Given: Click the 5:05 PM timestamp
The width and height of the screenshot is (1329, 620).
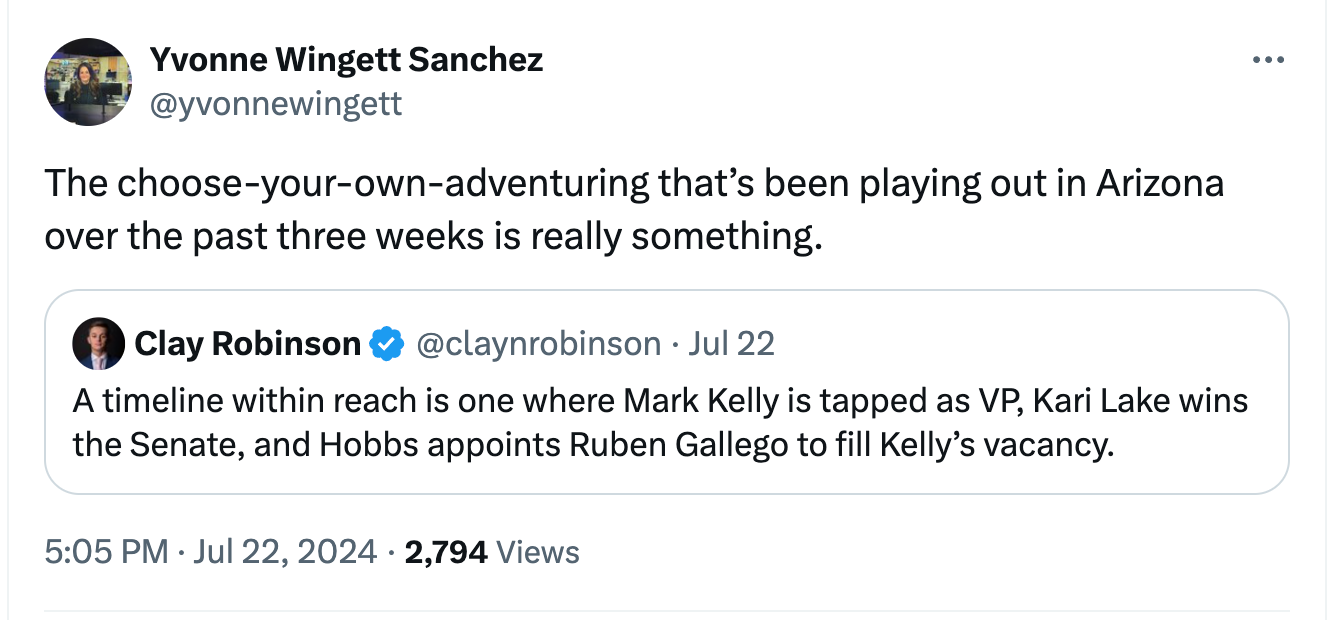Looking at the screenshot, I should tap(106, 551).
